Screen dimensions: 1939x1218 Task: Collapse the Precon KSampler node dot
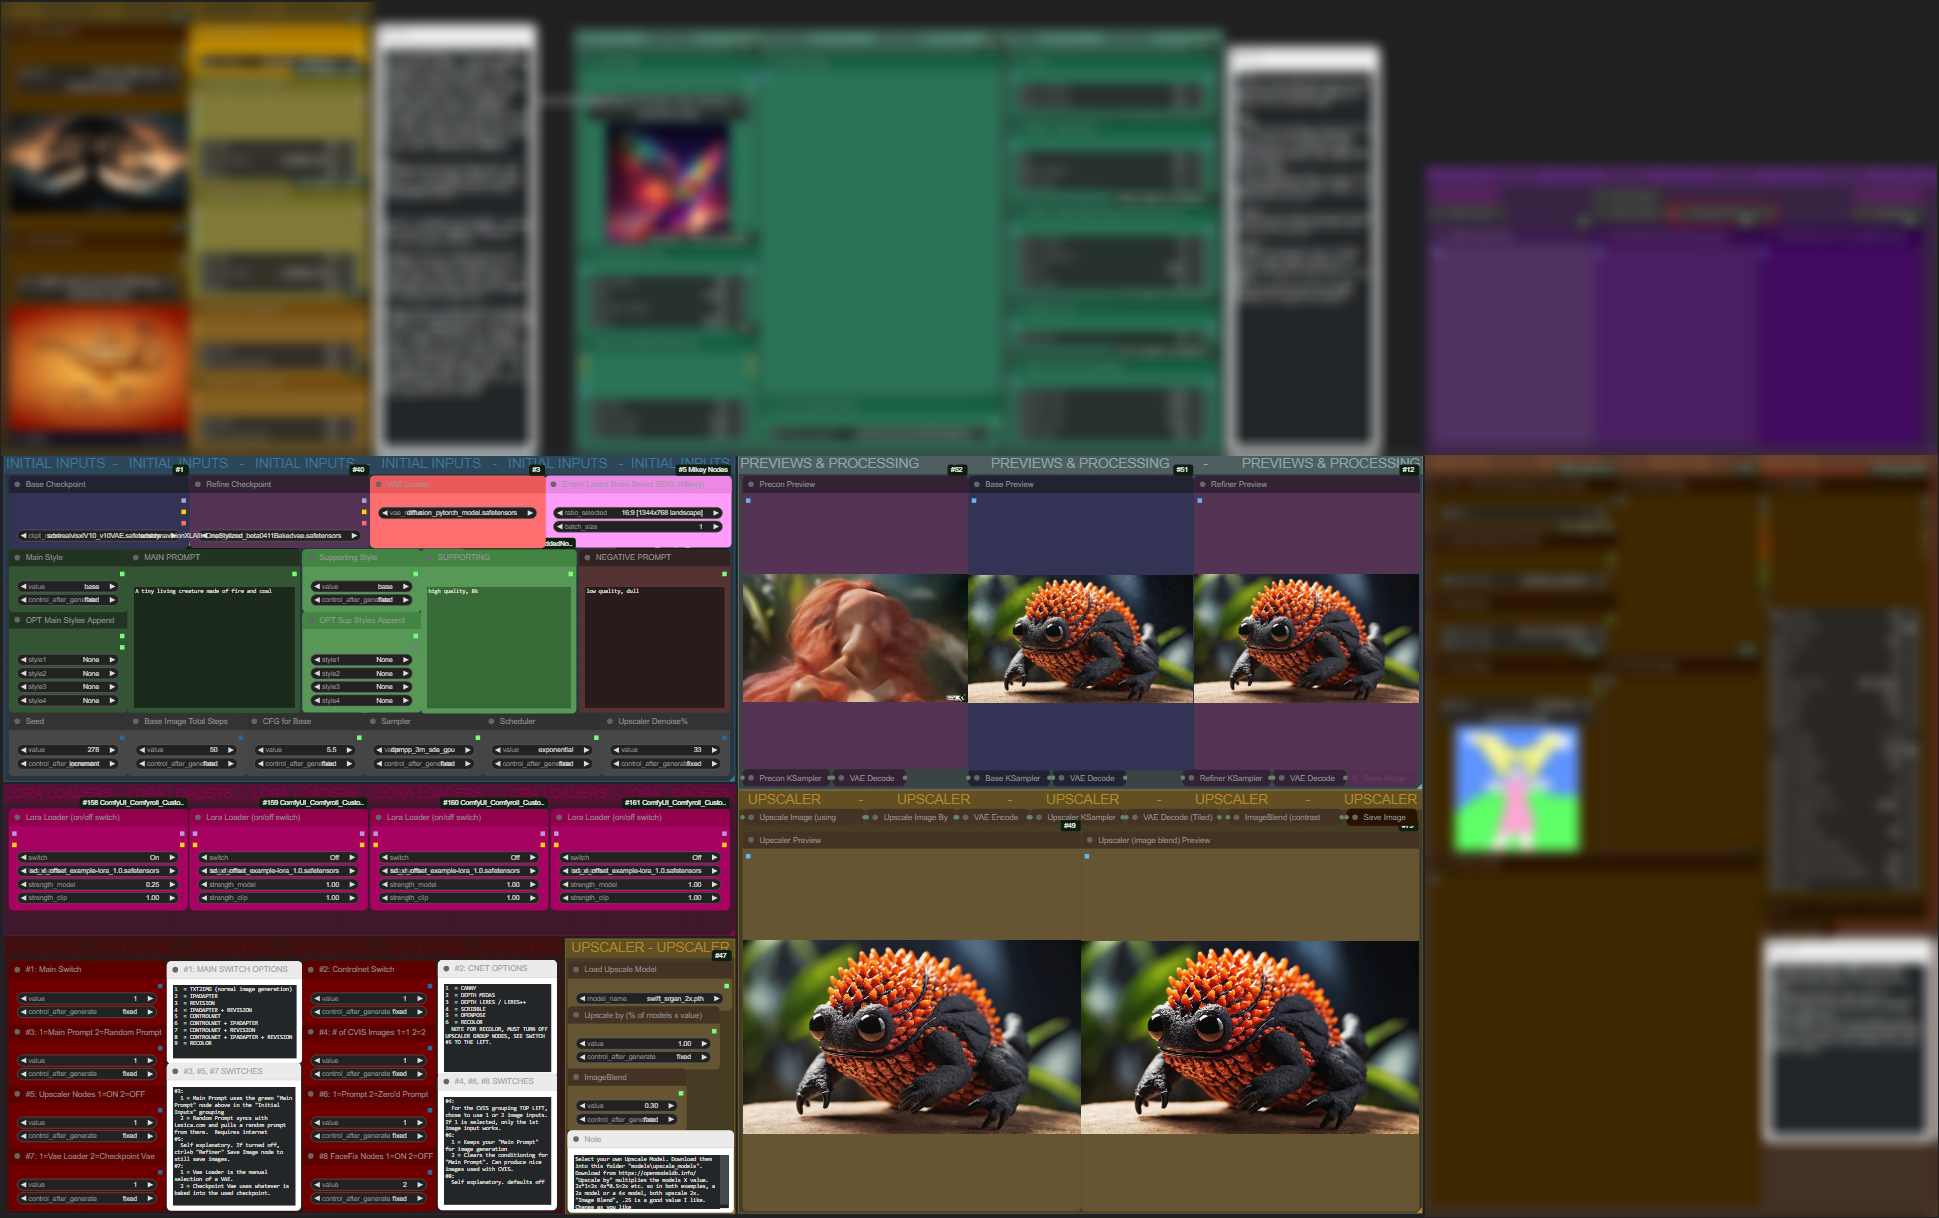[751, 778]
